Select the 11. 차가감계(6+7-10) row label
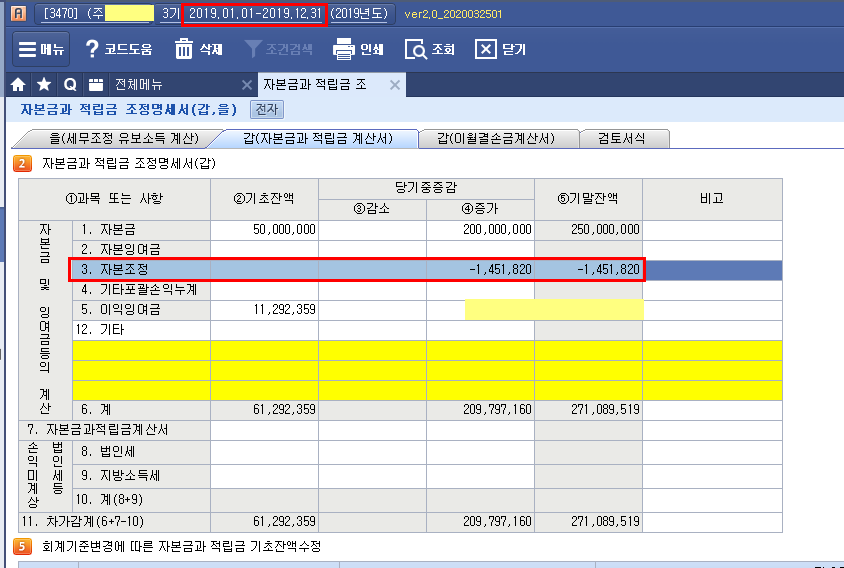The image size is (844, 568). point(114,522)
